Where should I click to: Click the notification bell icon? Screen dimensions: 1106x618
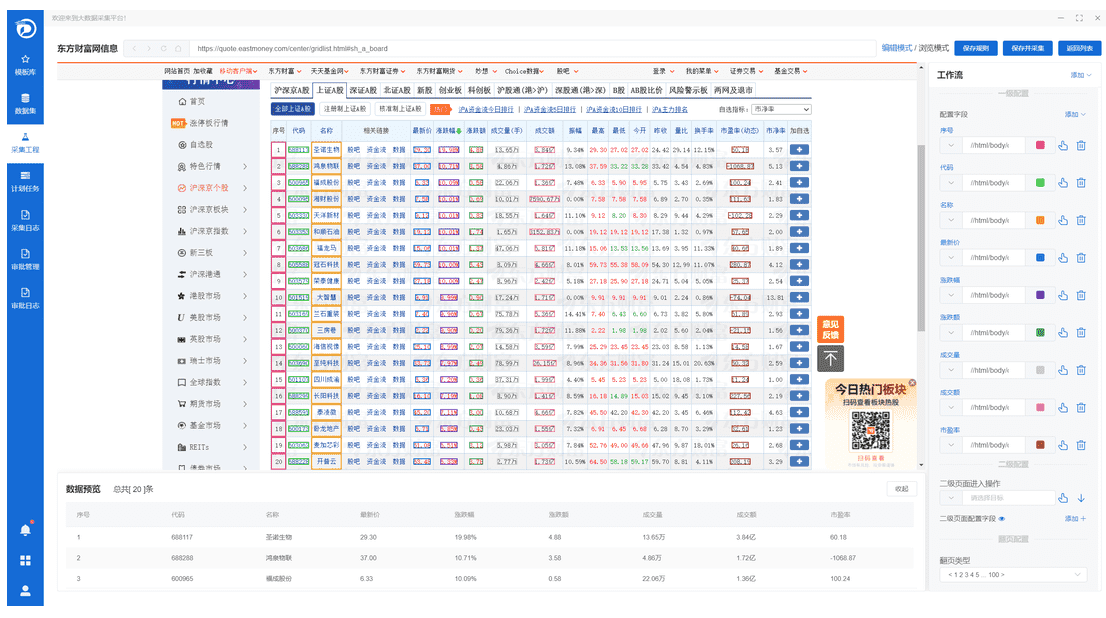coord(25,530)
